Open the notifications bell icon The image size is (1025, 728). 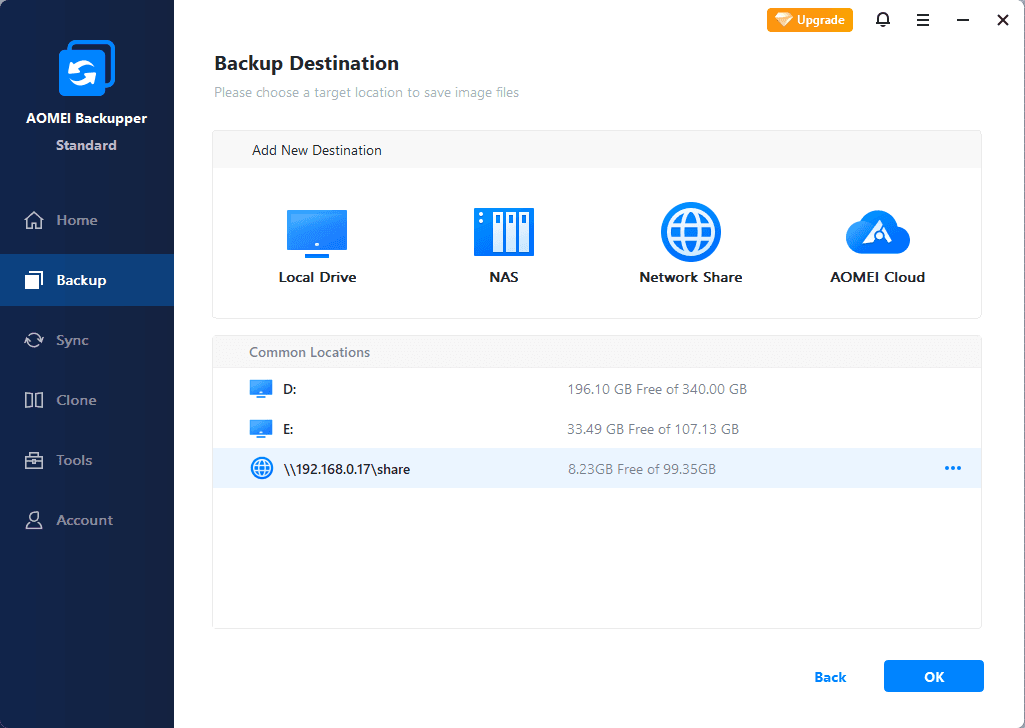883,20
